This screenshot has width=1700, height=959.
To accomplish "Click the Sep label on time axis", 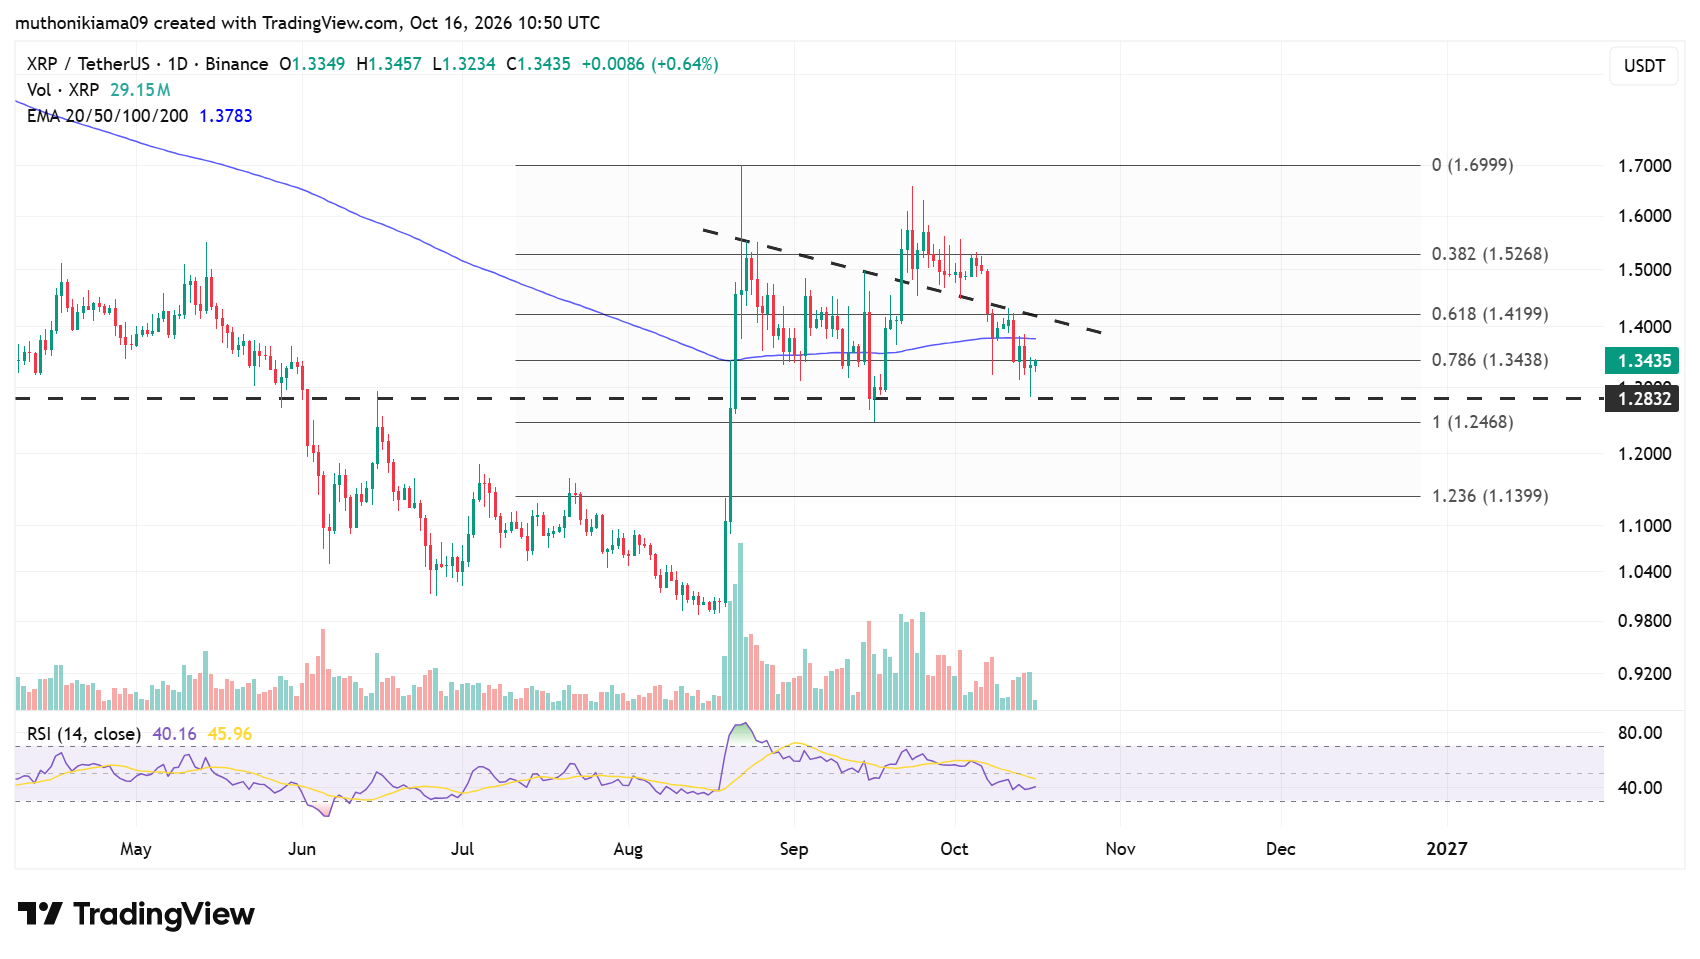I will pyautogui.click(x=794, y=849).
